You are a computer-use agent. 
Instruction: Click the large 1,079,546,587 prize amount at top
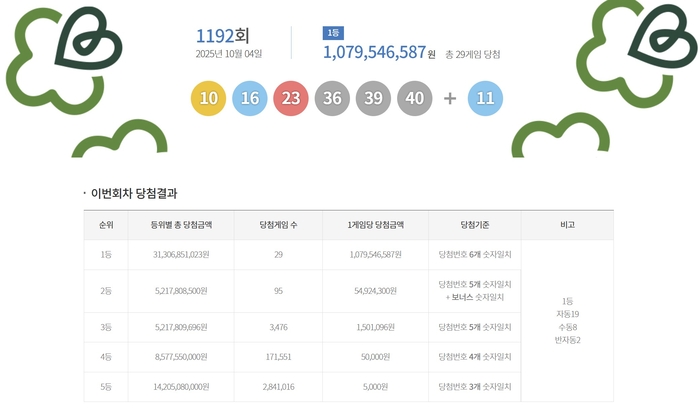click(x=374, y=52)
